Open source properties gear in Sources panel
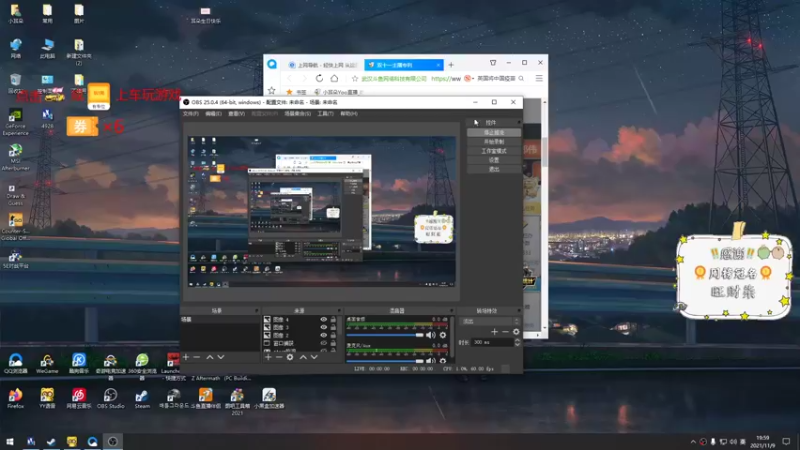 (290, 357)
